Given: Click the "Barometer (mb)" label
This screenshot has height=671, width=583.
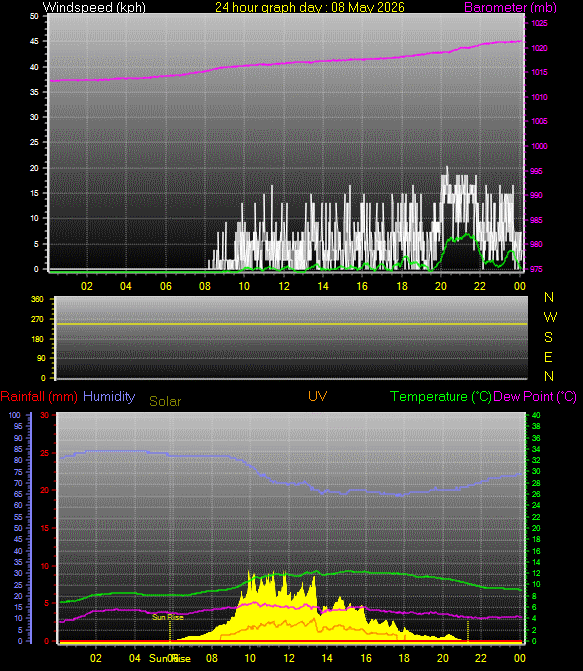Looking at the screenshot, I should pyautogui.click(x=510, y=7).
